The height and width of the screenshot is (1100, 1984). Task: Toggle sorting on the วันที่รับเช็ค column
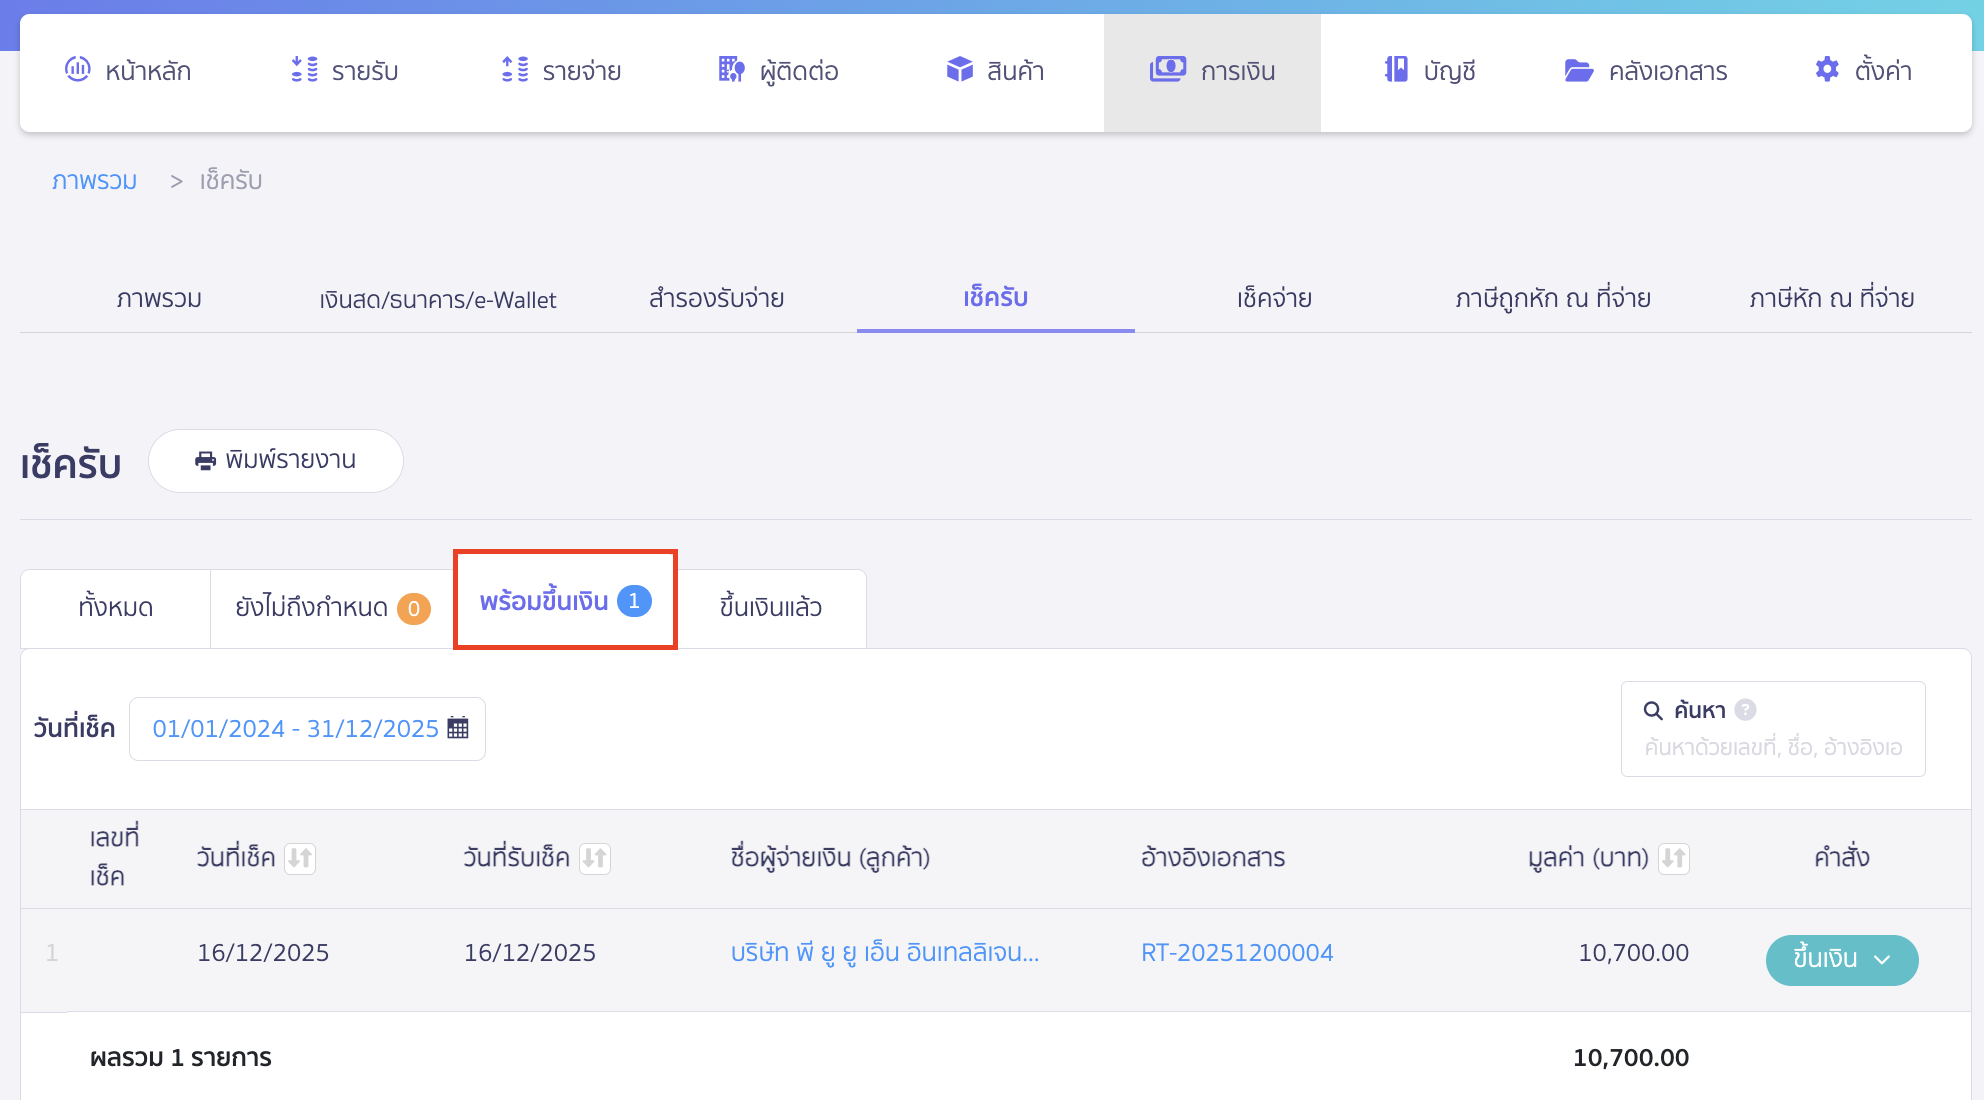coord(596,858)
